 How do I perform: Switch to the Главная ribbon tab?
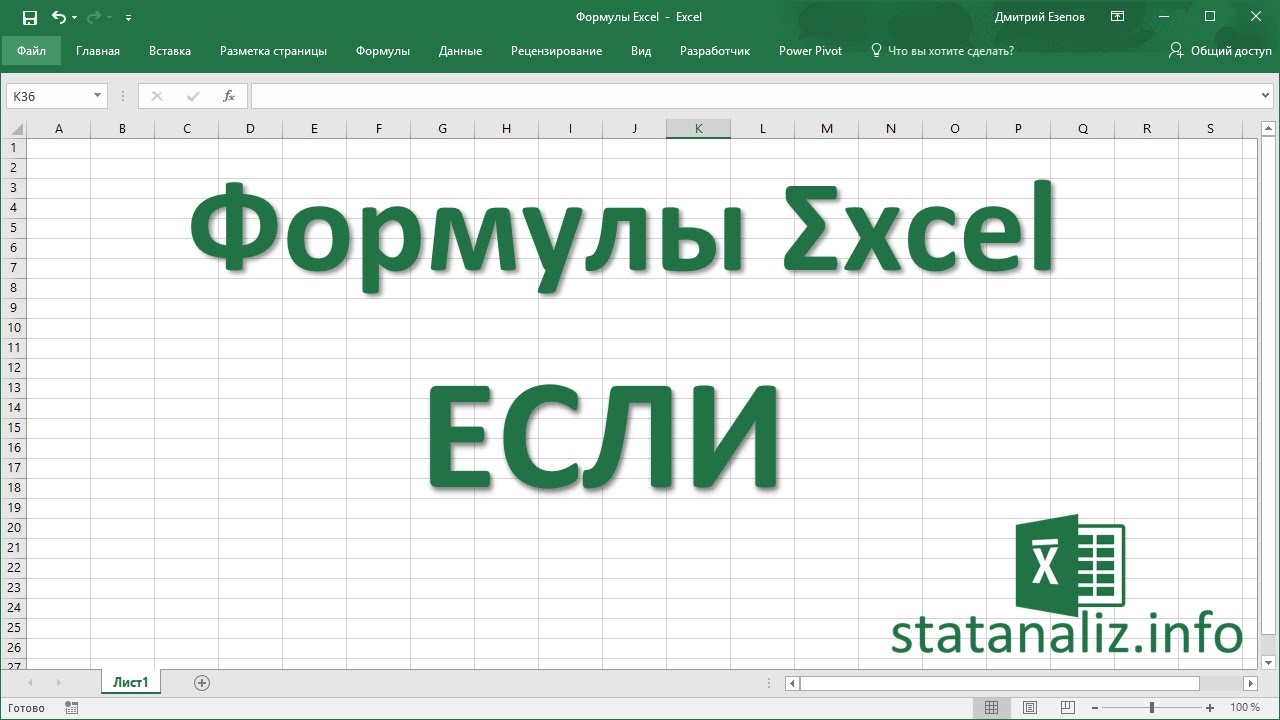point(98,51)
